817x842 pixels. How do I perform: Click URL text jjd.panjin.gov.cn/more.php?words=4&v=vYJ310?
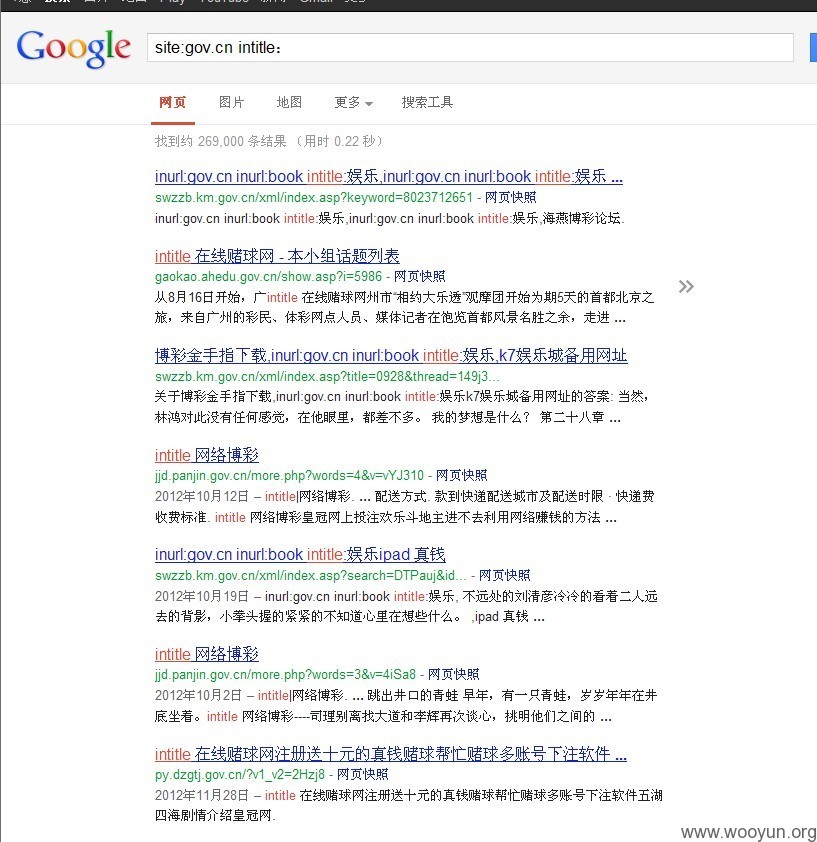click(289, 475)
